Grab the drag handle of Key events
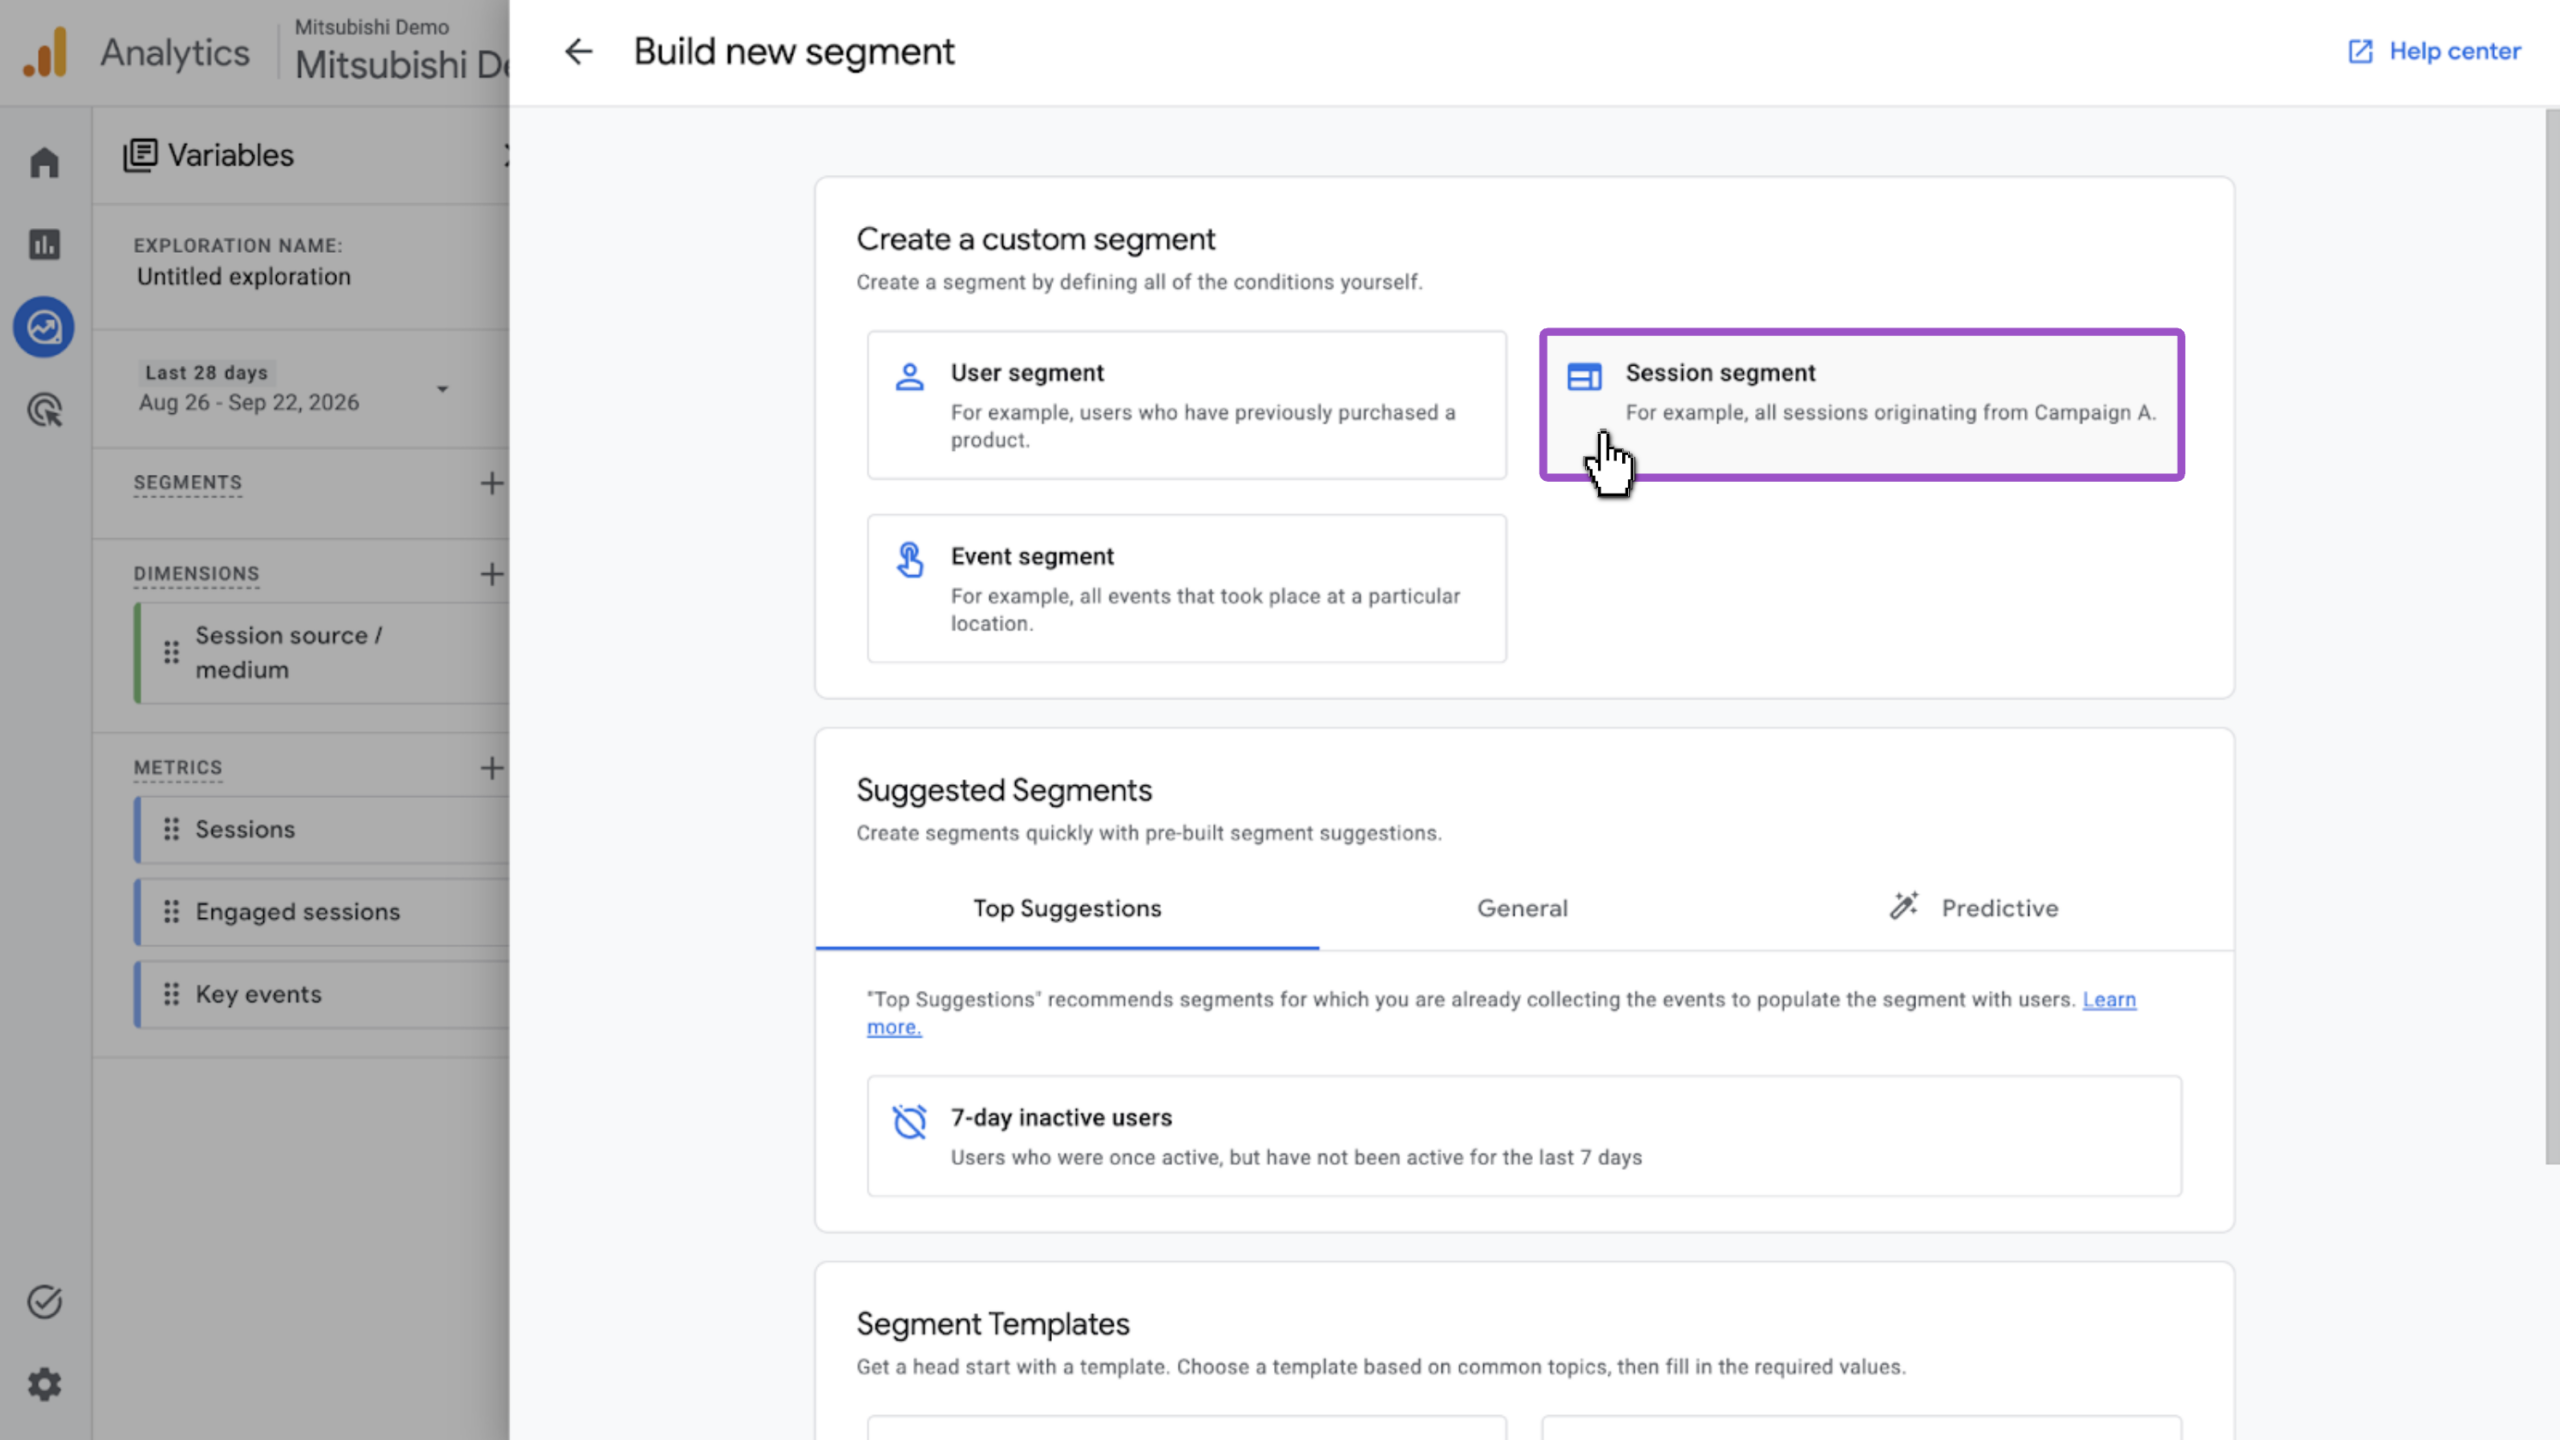Screen dimensions: 2560x1440 point(171,995)
